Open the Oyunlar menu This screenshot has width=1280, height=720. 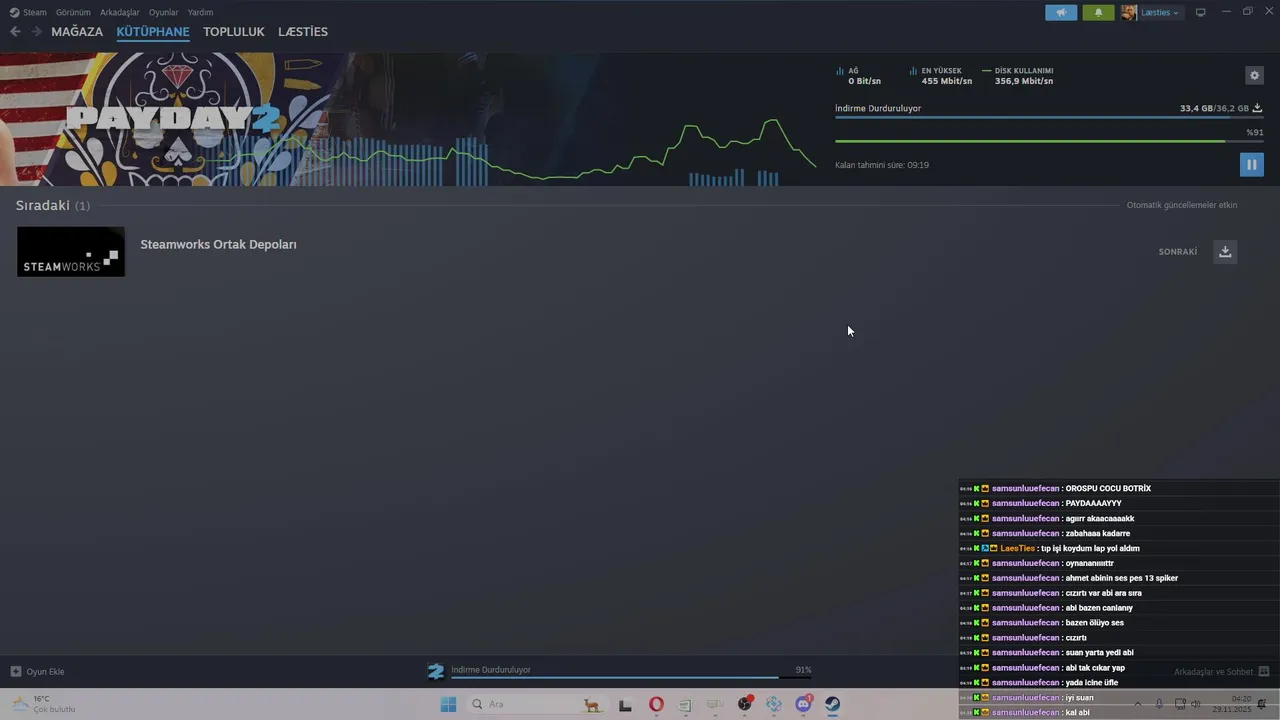[164, 13]
